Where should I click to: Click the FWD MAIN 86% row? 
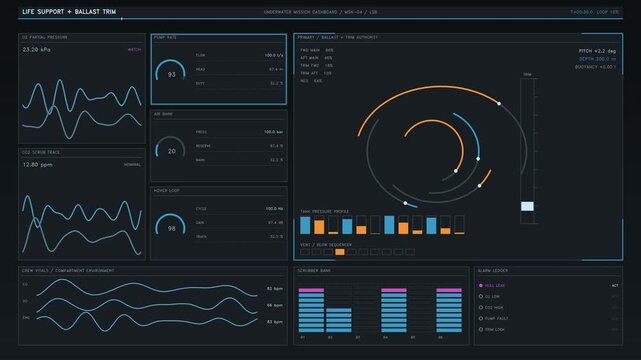[x=317, y=50]
